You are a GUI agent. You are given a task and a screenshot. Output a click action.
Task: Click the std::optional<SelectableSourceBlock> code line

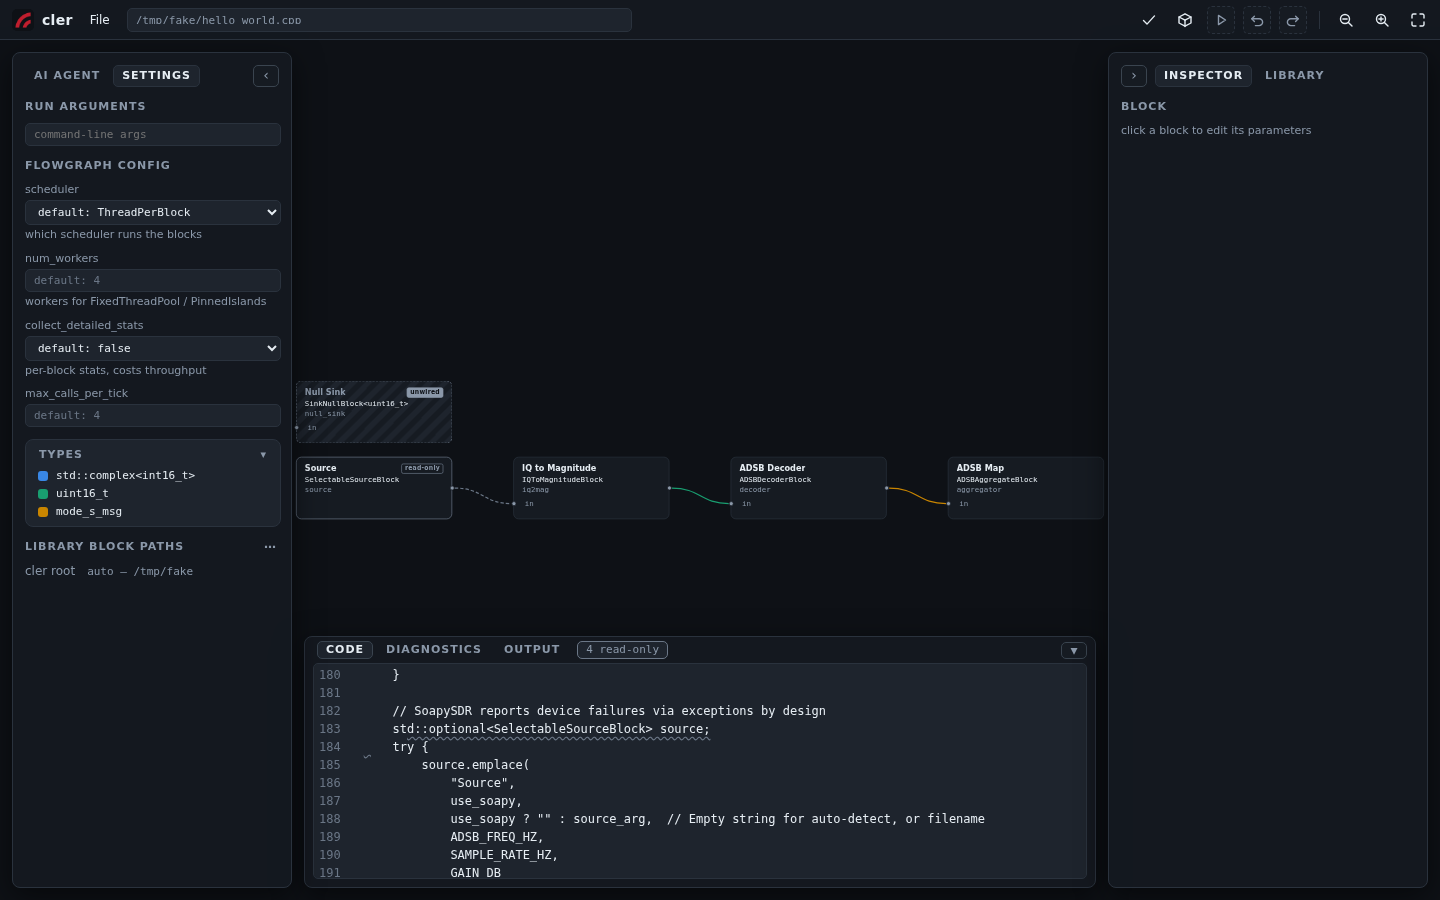(551, 729)
